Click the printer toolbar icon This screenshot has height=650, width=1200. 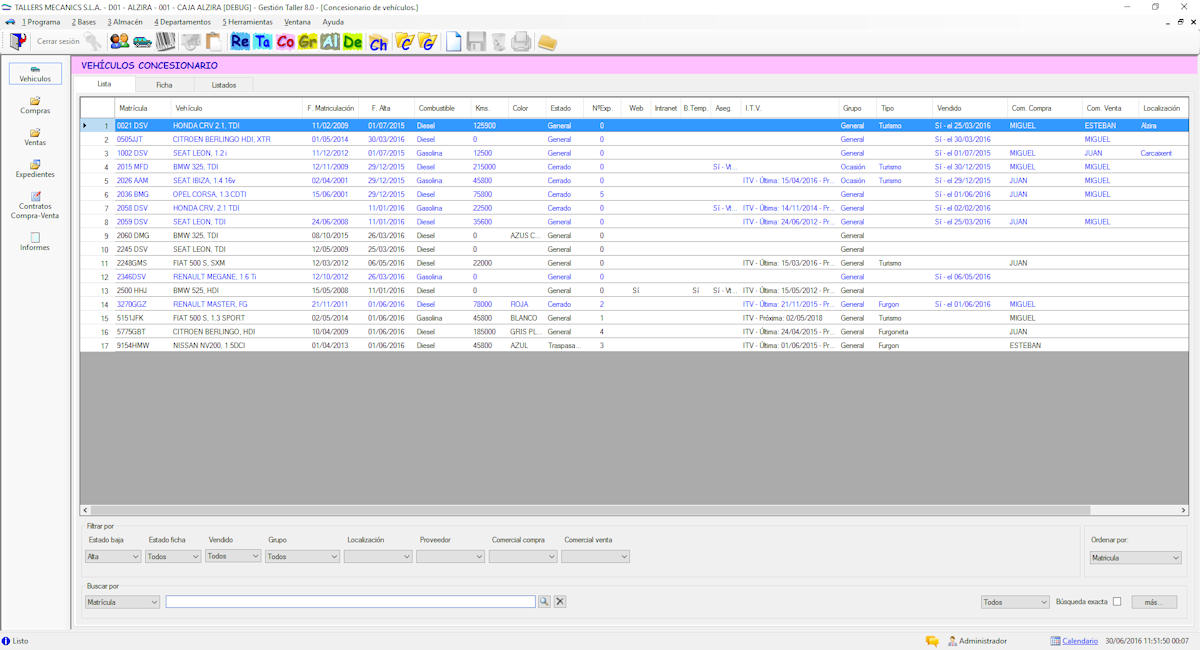(x=521, y=41)
